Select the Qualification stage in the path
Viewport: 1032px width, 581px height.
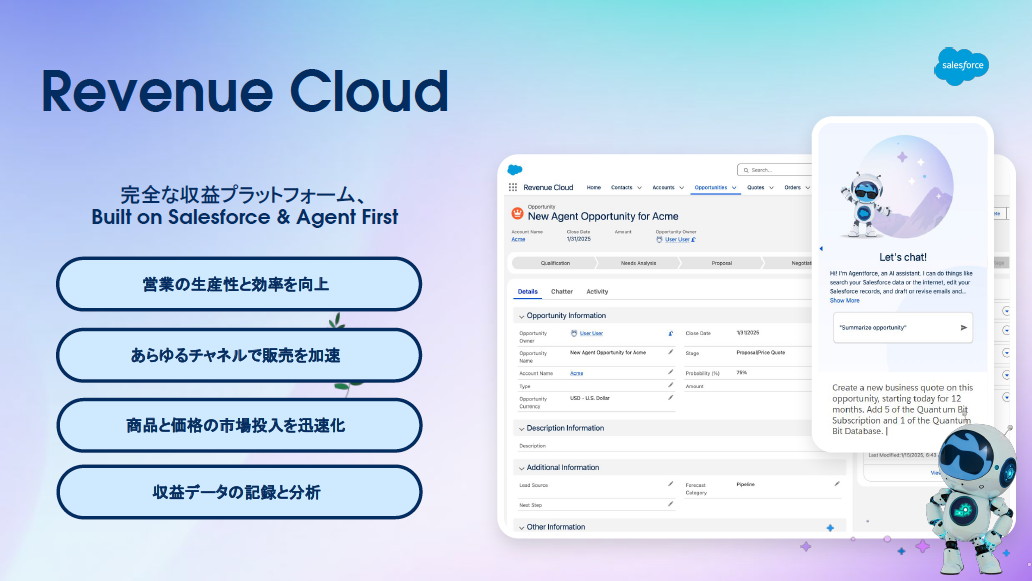[x=555, y=263]
